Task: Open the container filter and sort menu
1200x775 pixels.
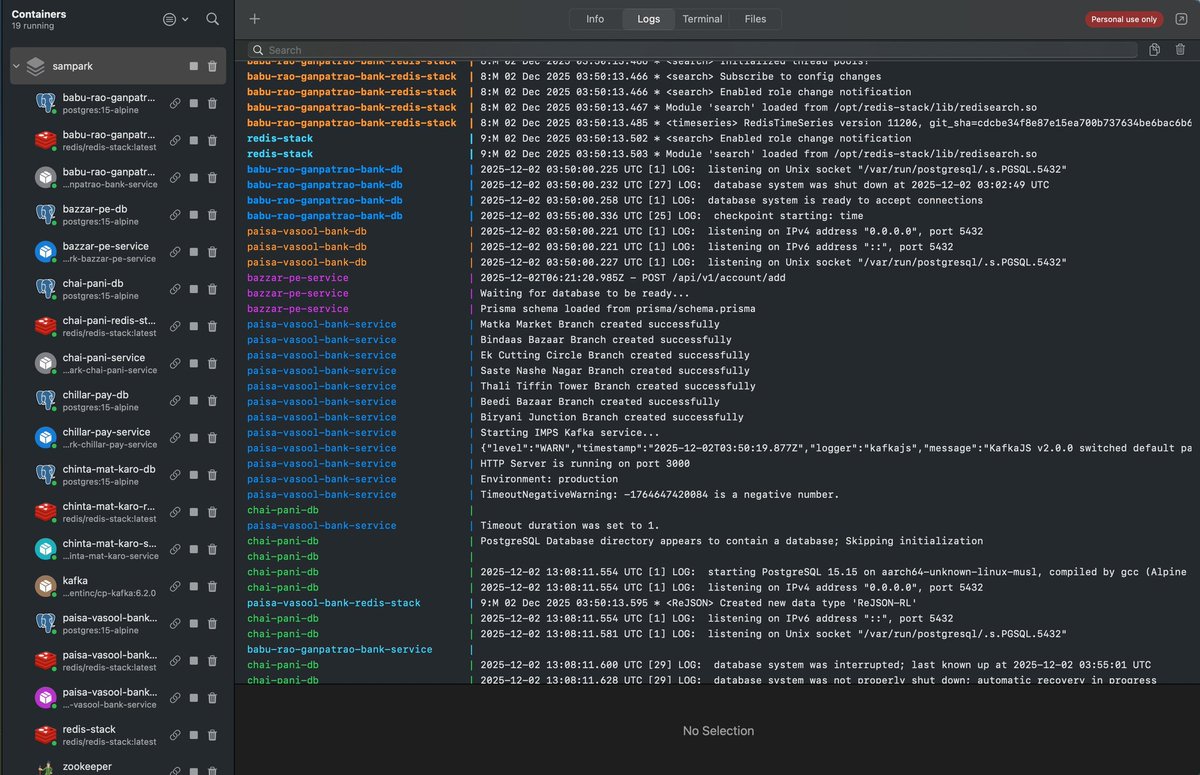Action: coord(176,19)
